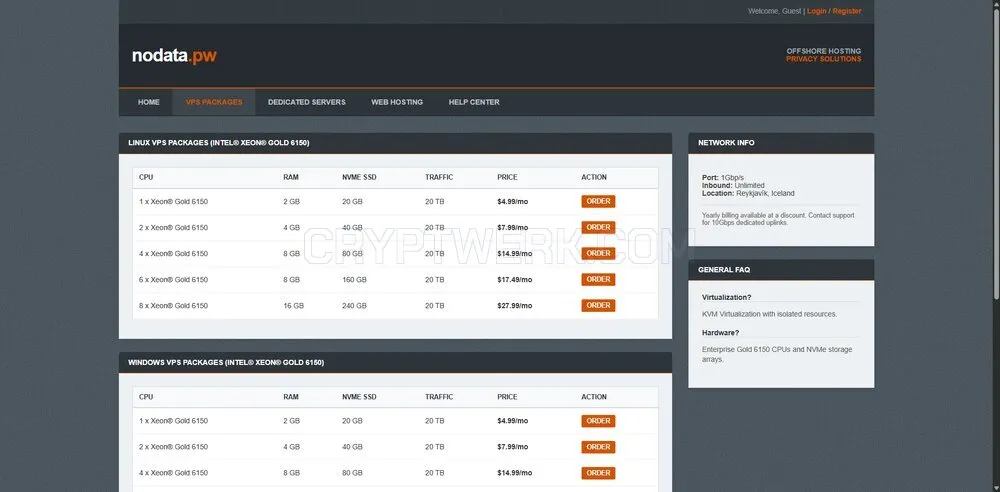Click the NETWORK INFO panel header
The height and width of the screenshot is (492, 1000).
(x=781, y=143)
